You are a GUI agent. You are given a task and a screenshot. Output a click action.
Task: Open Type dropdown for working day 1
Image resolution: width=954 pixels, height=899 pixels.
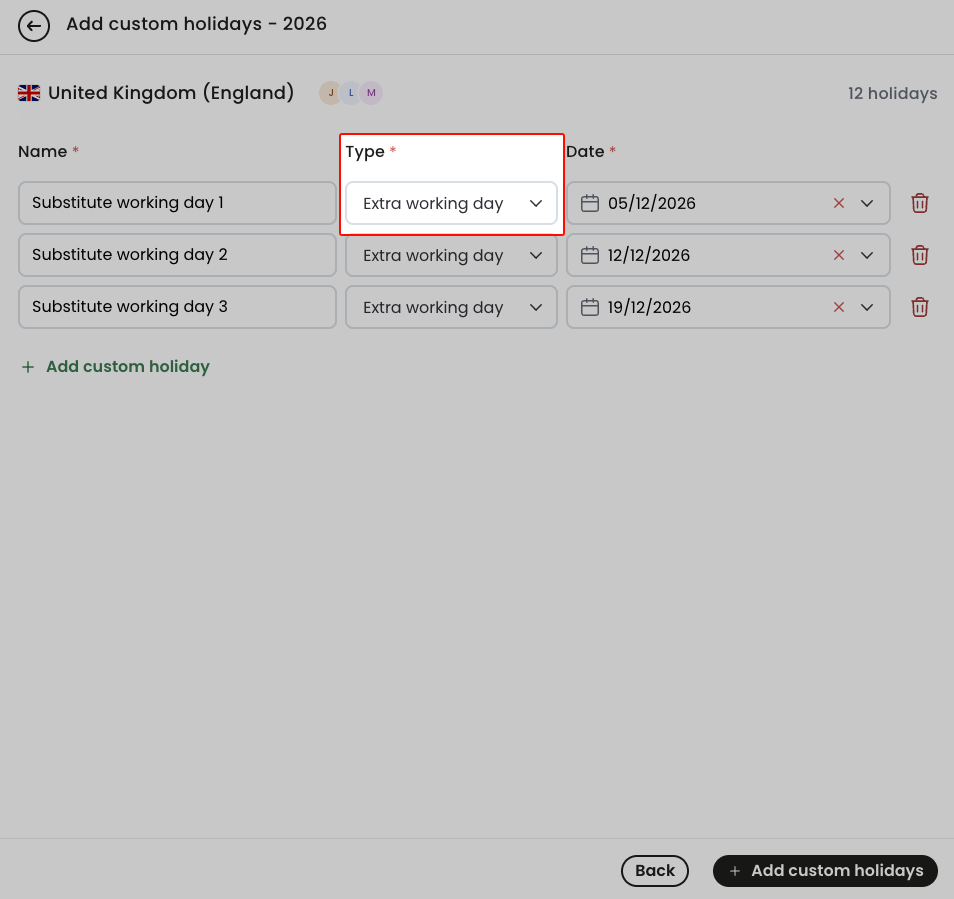[x=451, y=203]
